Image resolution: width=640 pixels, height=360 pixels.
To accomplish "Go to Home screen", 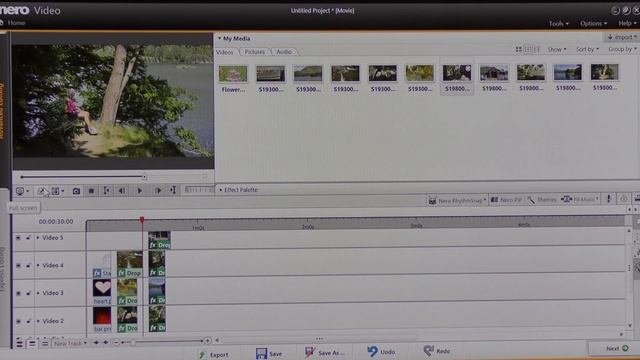I will point(16,23).
